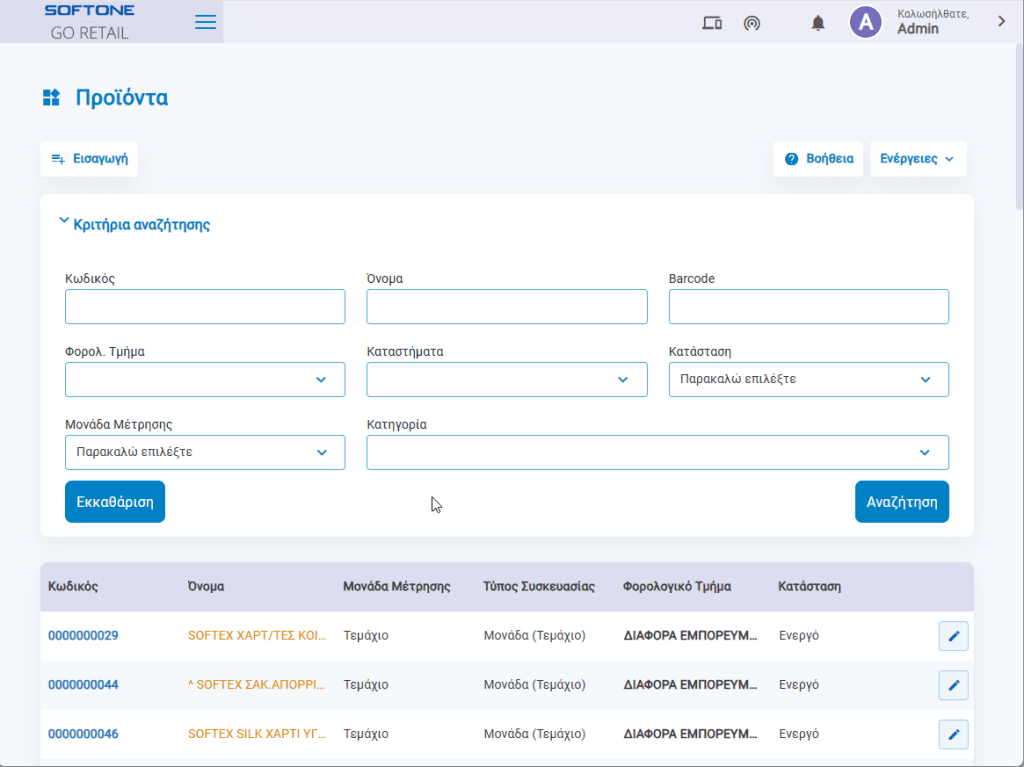Open the hamburger navigation menu
The height and width of the screenshot is (767, 1024).
click(206, 22)
